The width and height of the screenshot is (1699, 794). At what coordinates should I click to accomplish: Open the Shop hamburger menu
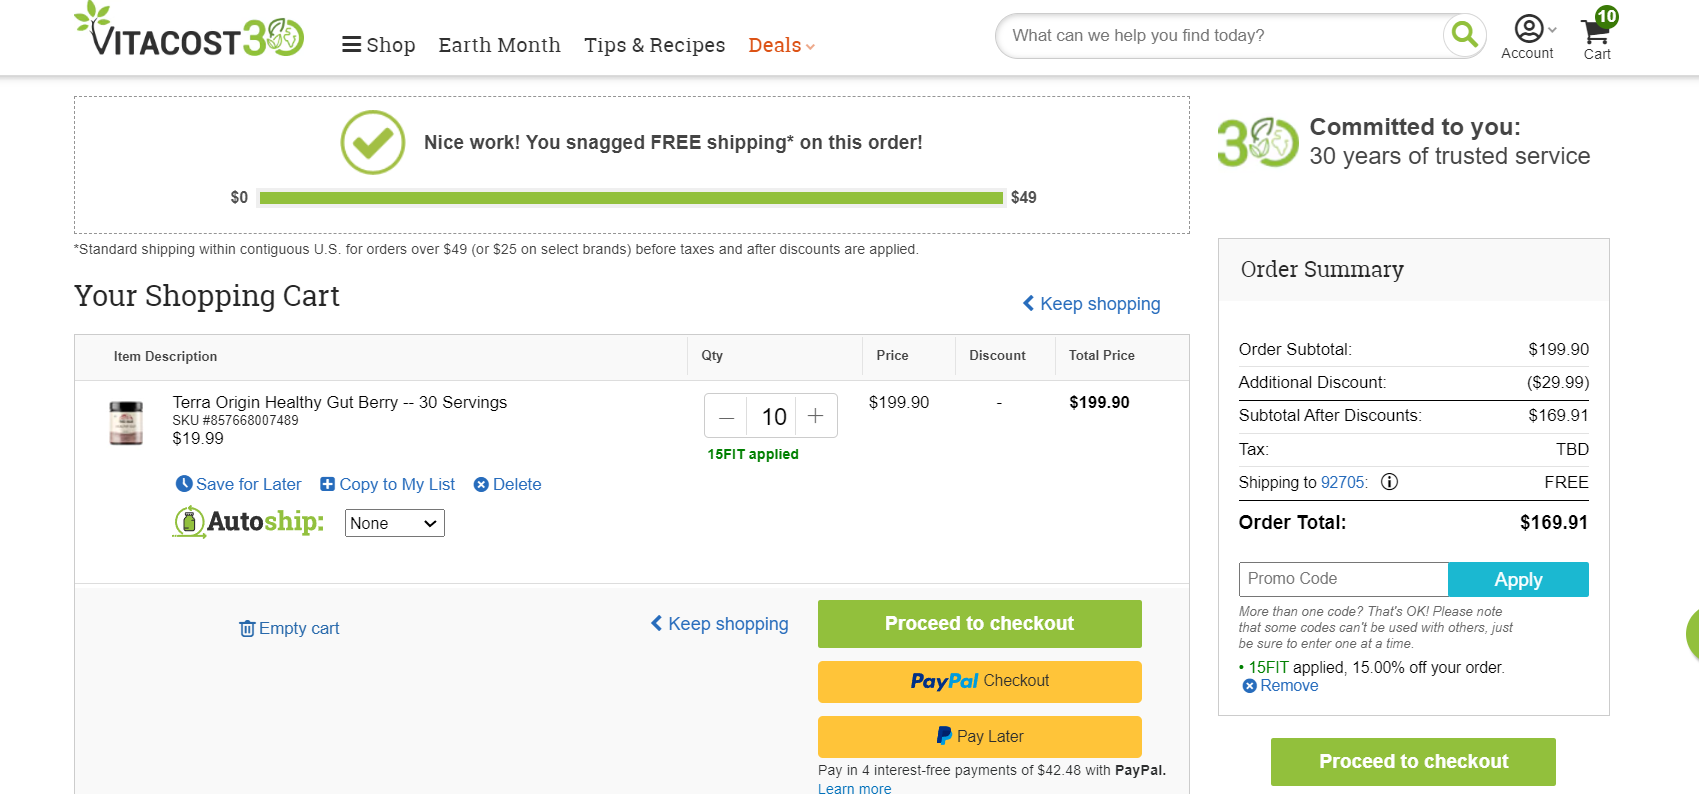(x=378, y=45)
